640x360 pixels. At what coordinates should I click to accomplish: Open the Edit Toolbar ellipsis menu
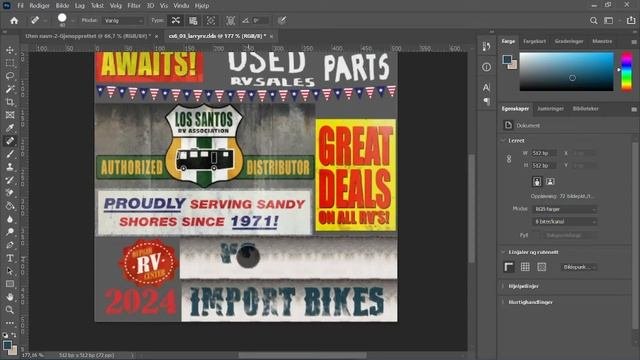[10, 323]
